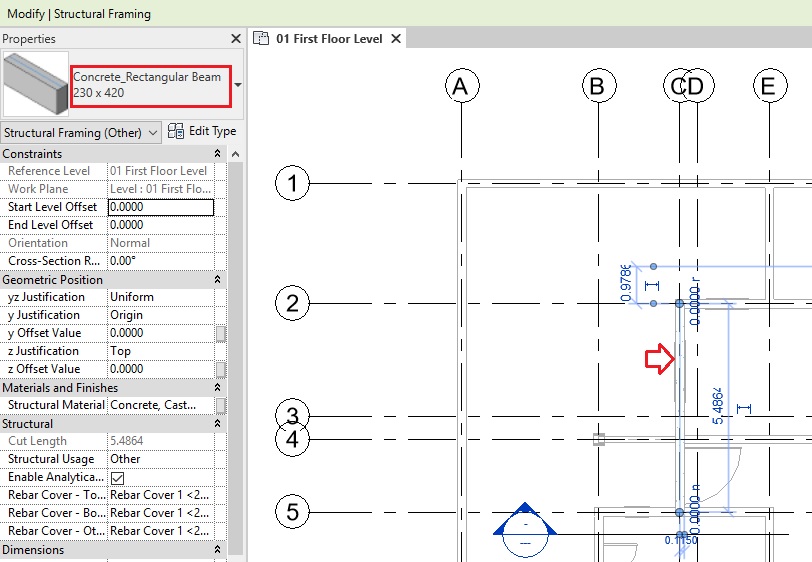Collapse the Constraints section
Viewport: 812px width, 562px height.
point(217,154)
